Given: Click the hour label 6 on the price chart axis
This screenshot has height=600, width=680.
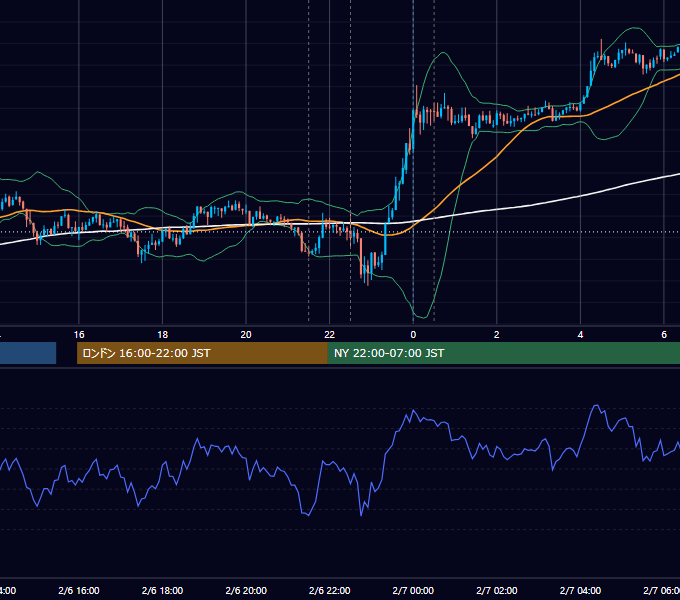Looking at the screenshot, I should (664, 334).
